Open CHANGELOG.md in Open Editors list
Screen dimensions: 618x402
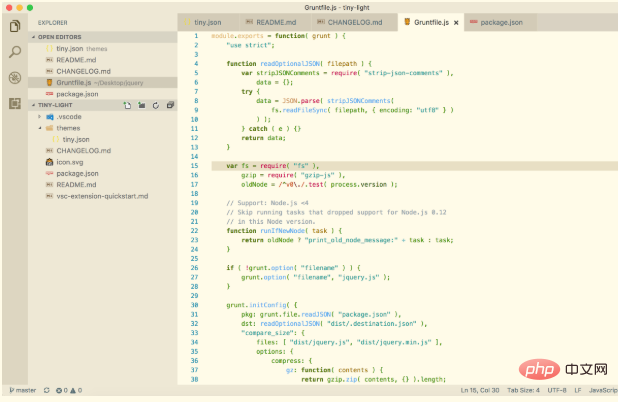pyautogui.click(x=102, y=71)
